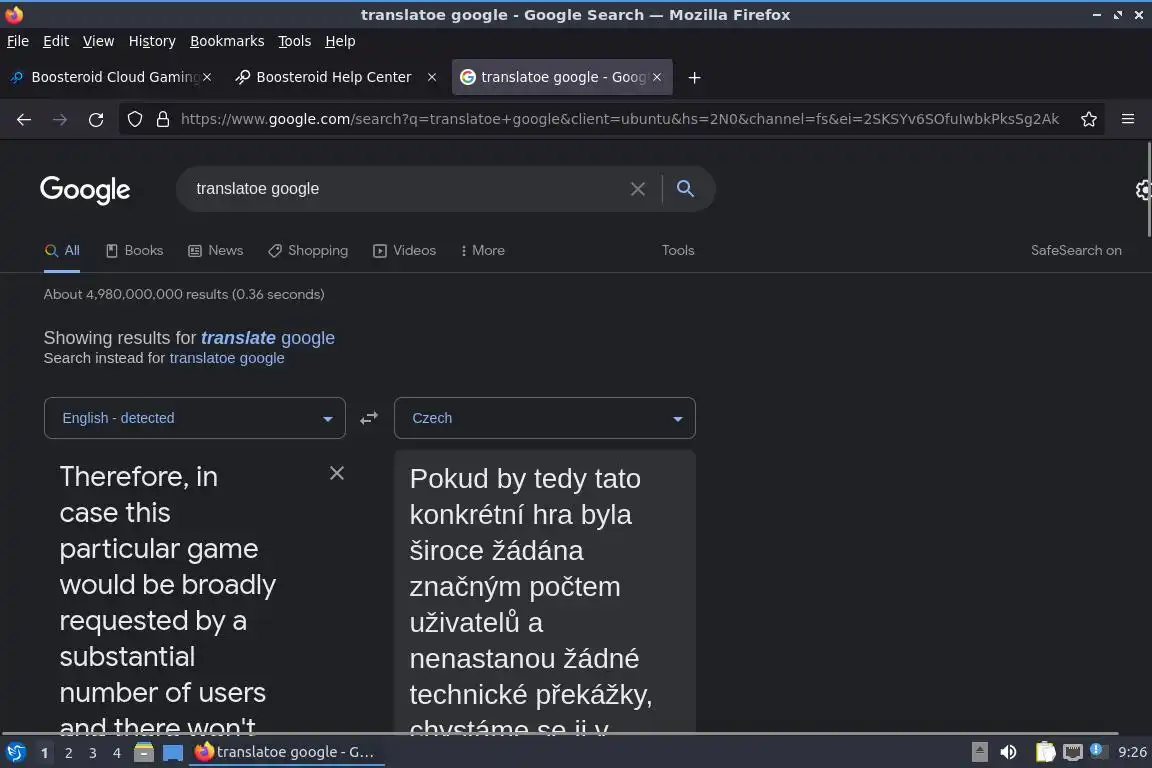The width and height of the screenshot is (1152, 768).
Task: Click the 9:26 clock
Action: pyautogui.click(x=1132, y=752)
